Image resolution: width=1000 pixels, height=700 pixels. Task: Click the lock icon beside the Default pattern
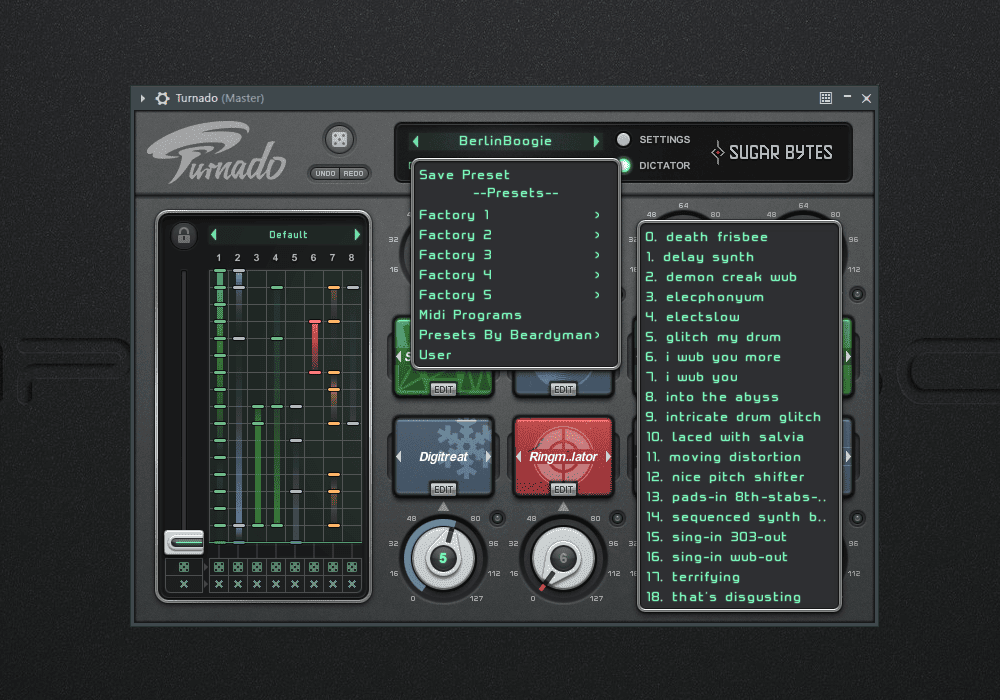point(184,235)
